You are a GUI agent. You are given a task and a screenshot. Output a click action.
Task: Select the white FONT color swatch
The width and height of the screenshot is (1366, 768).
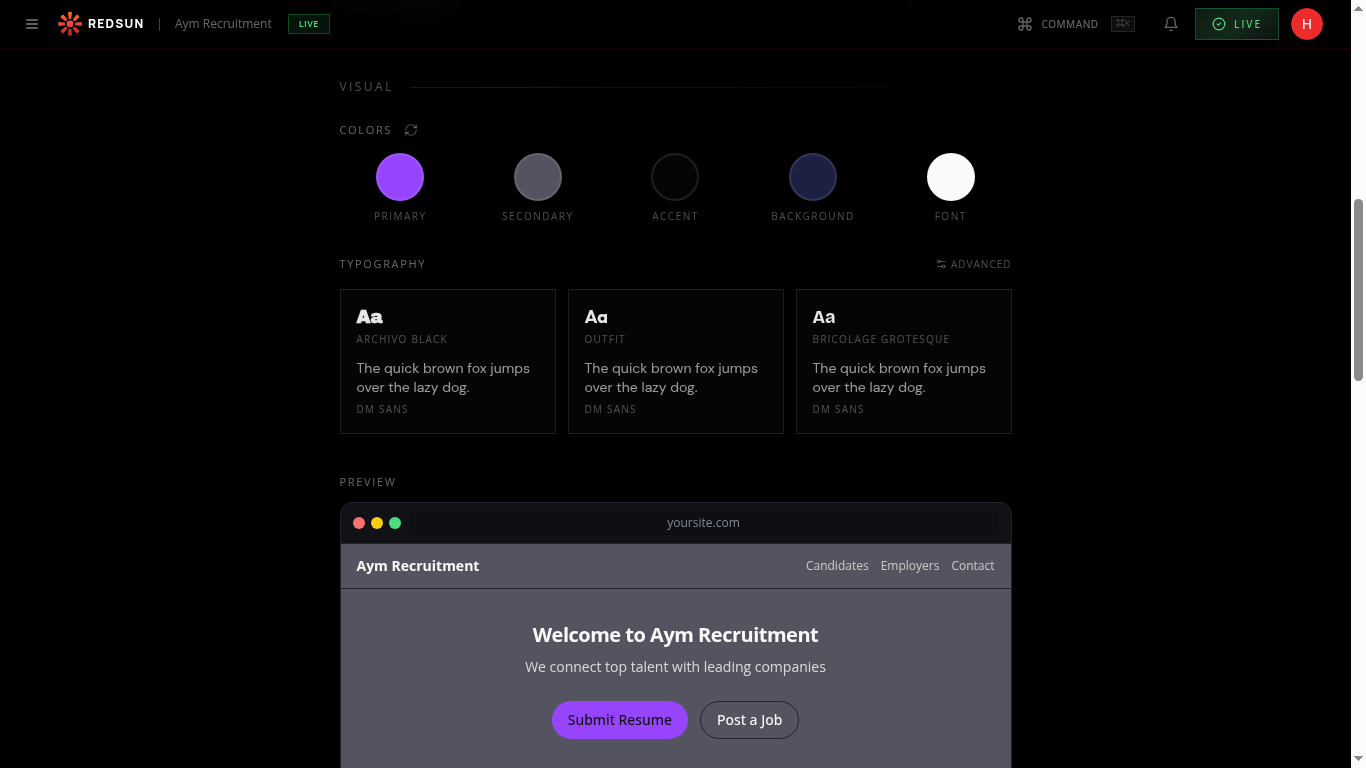pos(950,175)
